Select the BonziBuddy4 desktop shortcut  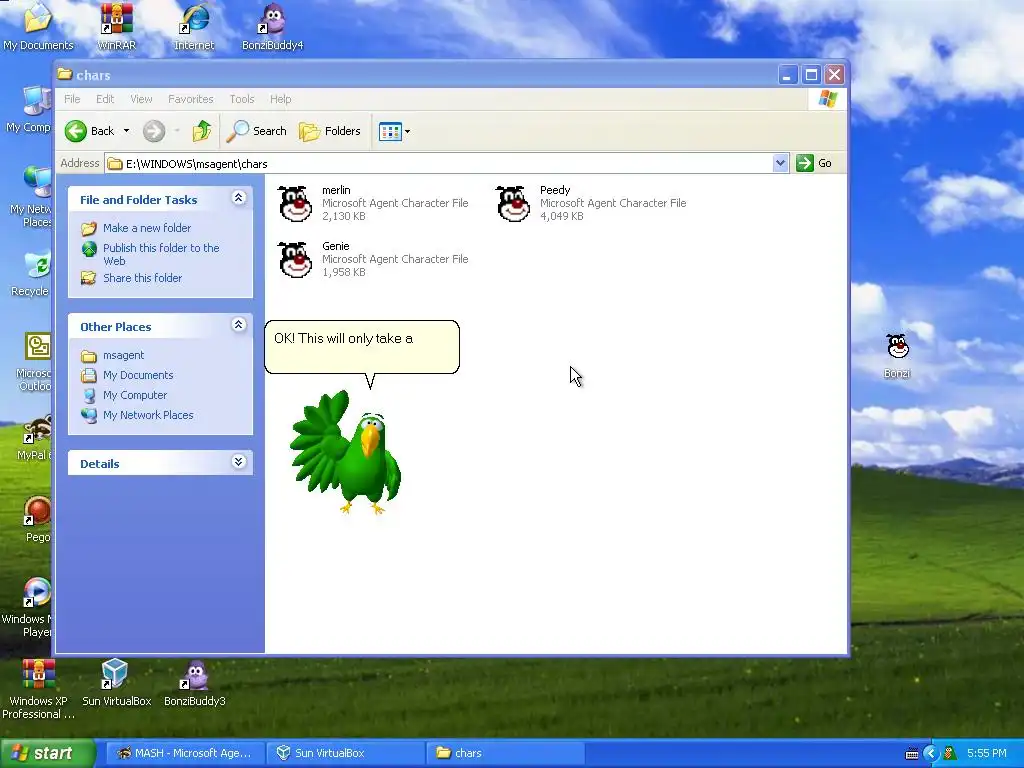[272, 26]
